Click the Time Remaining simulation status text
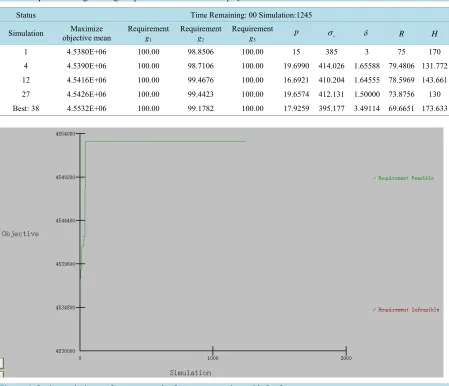The height and width of the screenshot is (386, 449). 251,15
